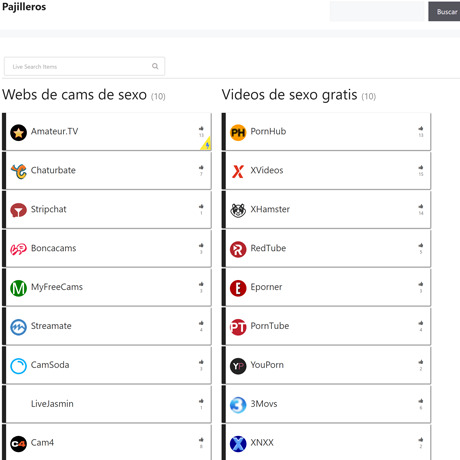Click the yellow lightning badge on Amateur.TV
The width and height of the screenshot is (460, 460).
pos(206,144)
